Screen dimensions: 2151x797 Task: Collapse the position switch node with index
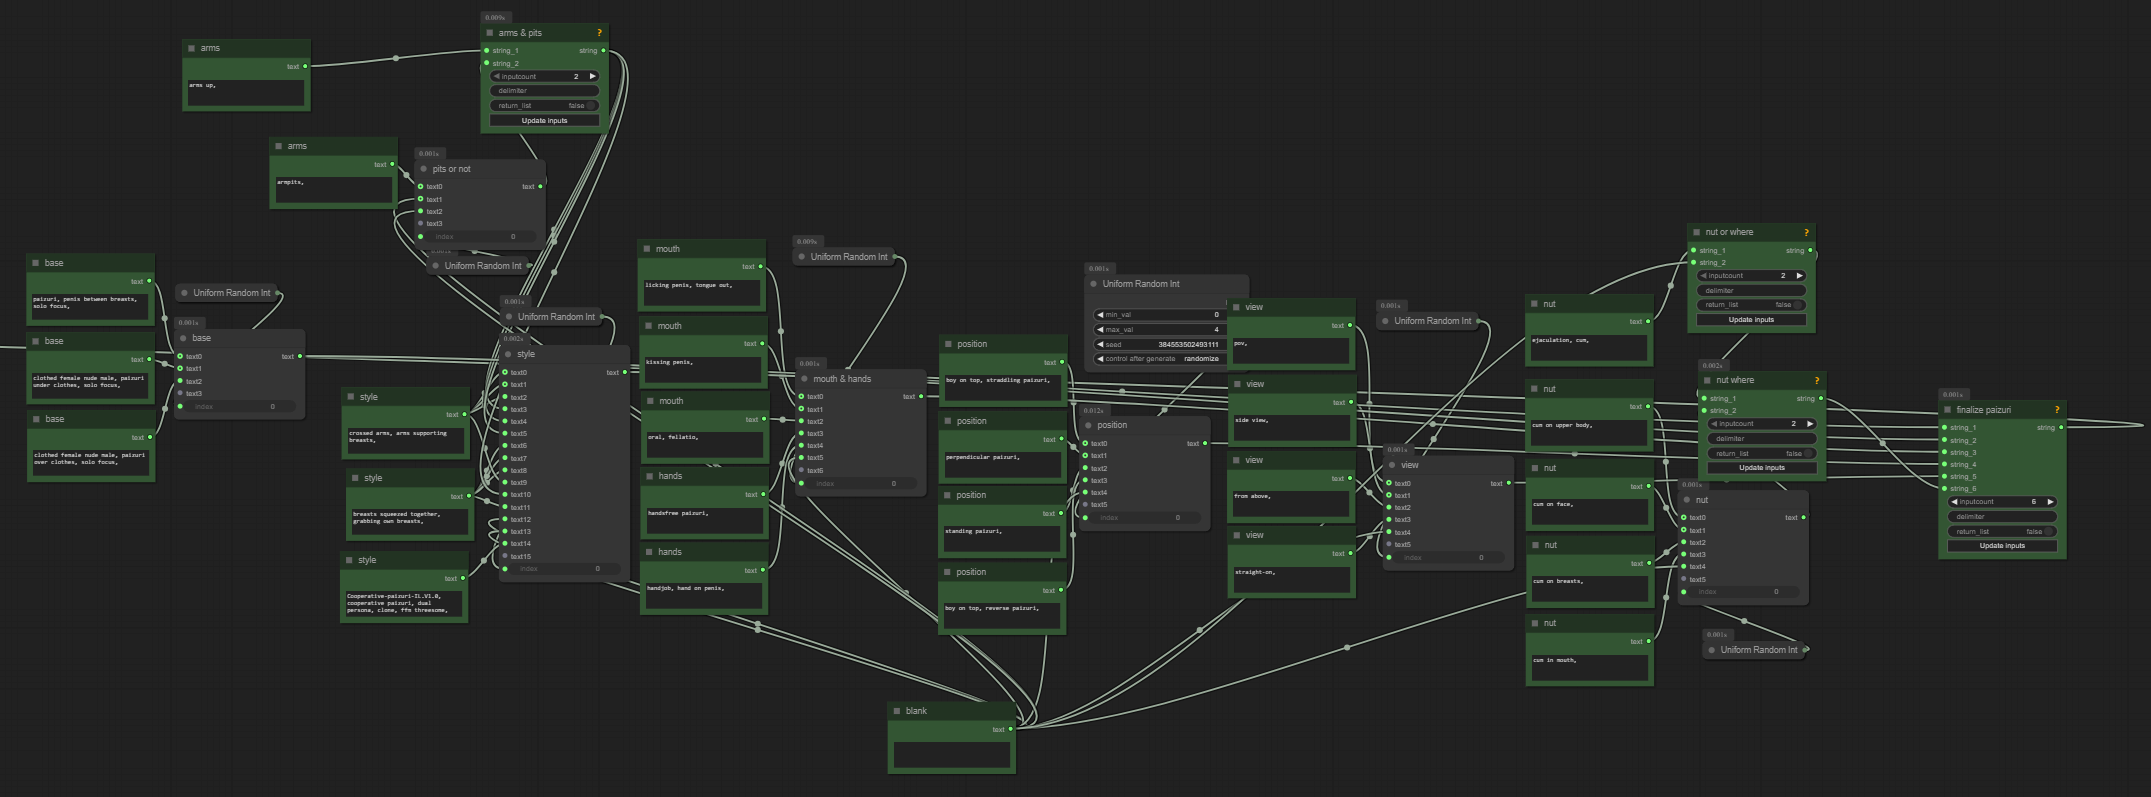click(x=1088, y=425)
